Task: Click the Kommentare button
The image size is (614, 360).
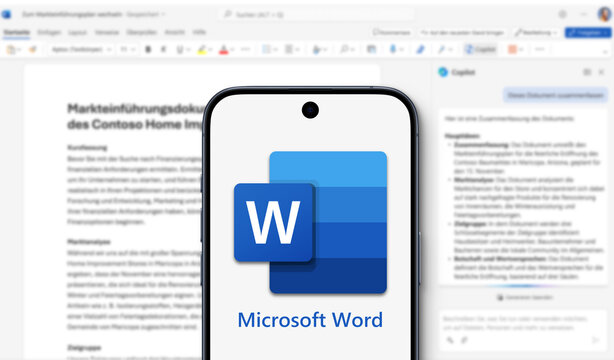Action: 392,33
